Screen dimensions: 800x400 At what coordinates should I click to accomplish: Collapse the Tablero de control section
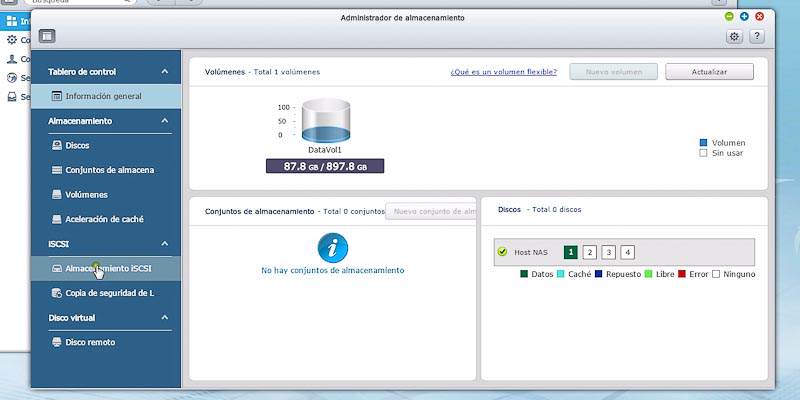click(164, 72)
